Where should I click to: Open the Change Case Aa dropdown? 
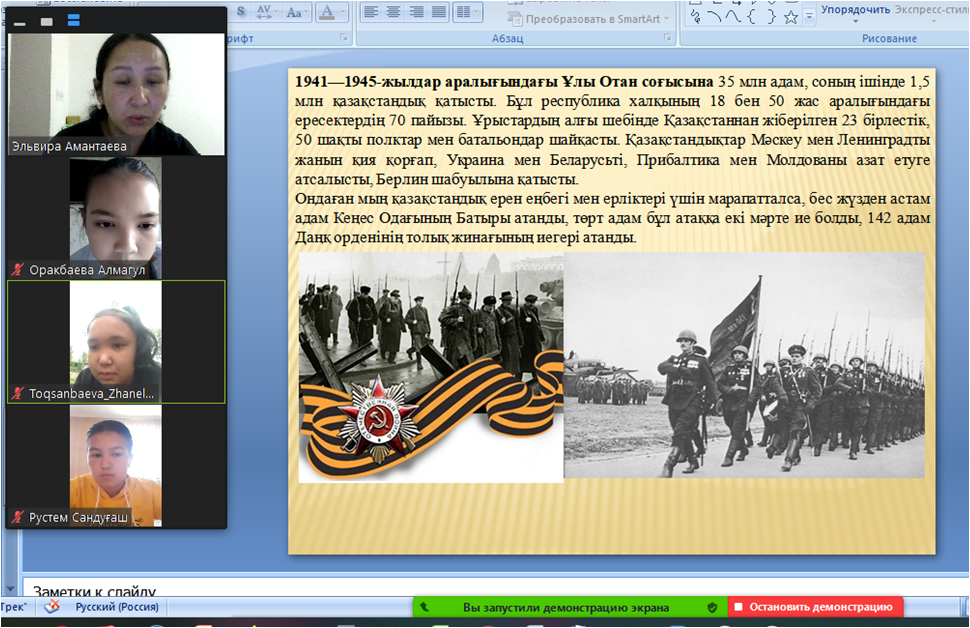[x=294, y=12]
